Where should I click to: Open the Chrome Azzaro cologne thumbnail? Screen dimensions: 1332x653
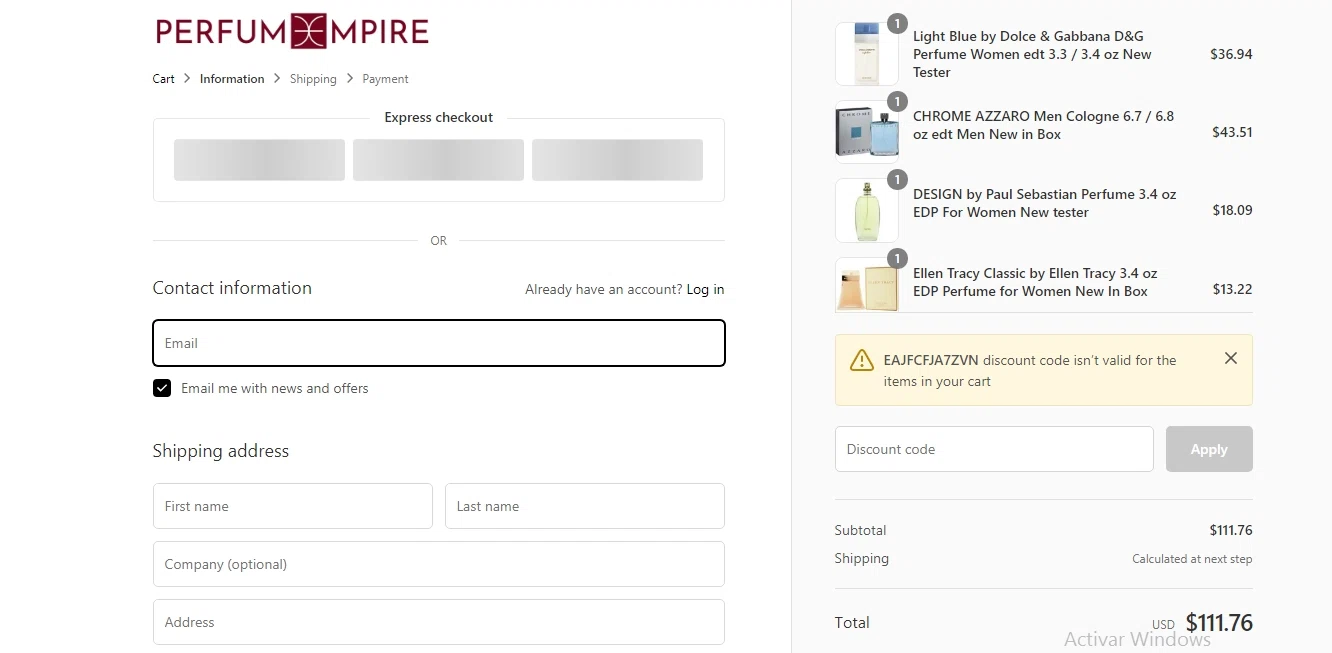point(867,132)
